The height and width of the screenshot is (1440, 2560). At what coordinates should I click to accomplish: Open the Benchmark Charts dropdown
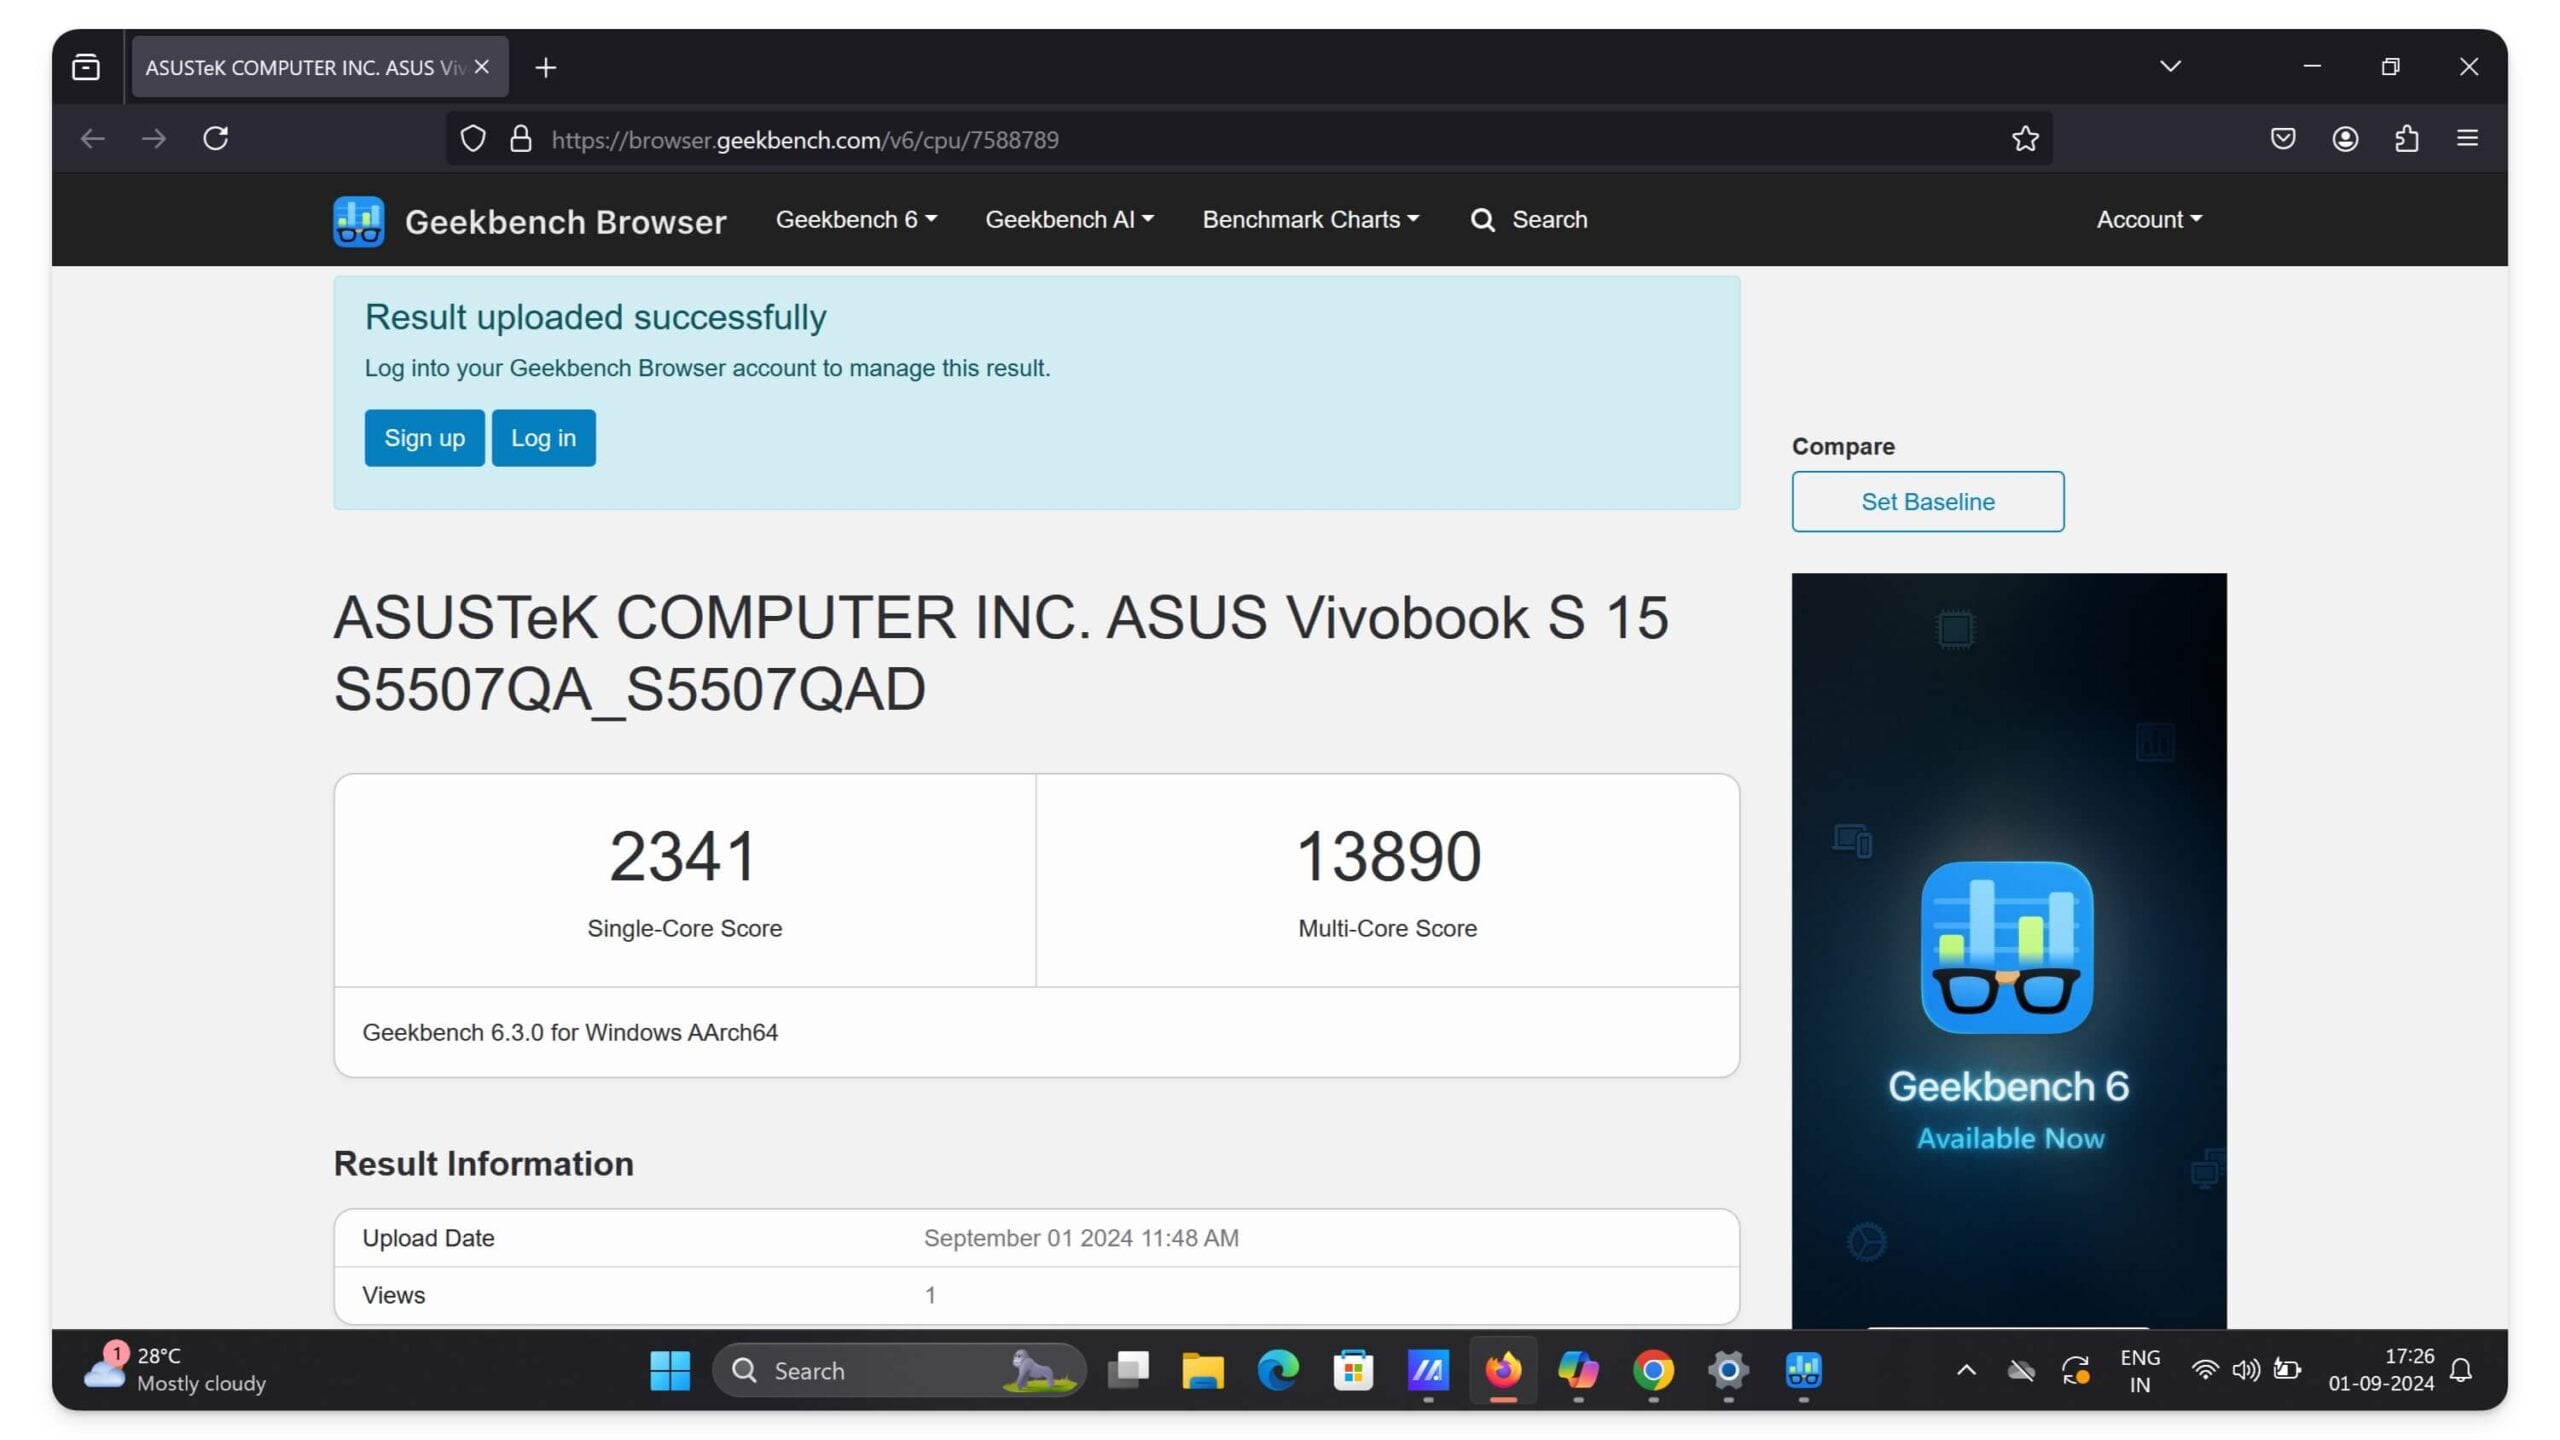point(1311,219)
